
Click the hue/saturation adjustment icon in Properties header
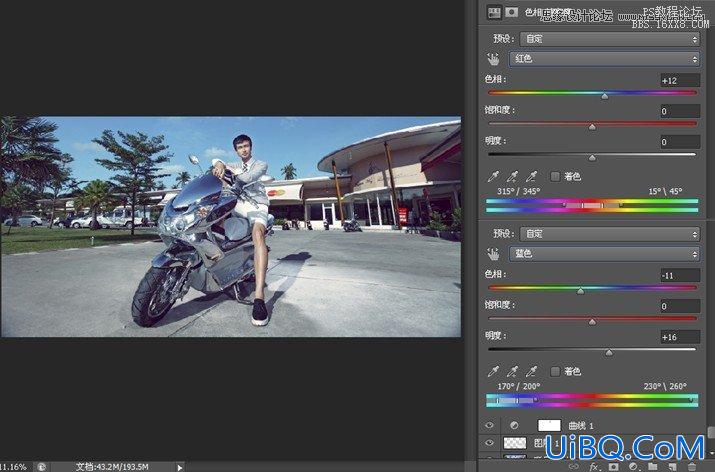pyautogui.click(x=493, y=12)
